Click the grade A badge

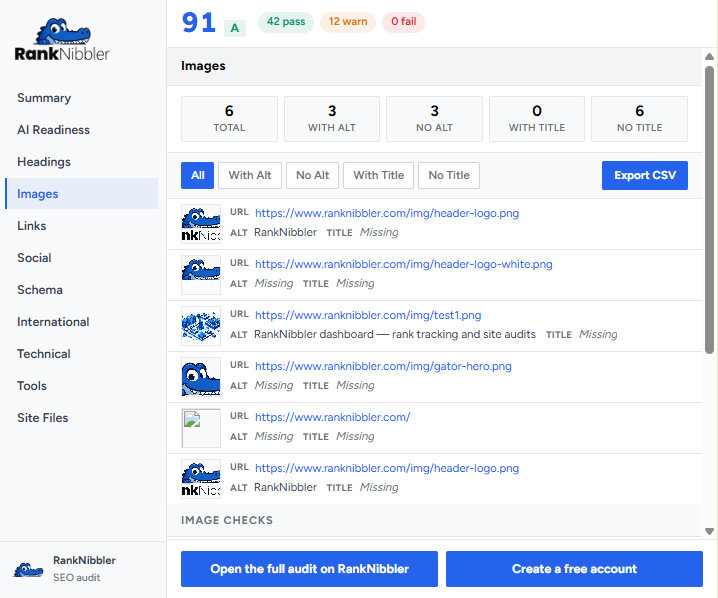pyautogui.click(x=235, y=28)
